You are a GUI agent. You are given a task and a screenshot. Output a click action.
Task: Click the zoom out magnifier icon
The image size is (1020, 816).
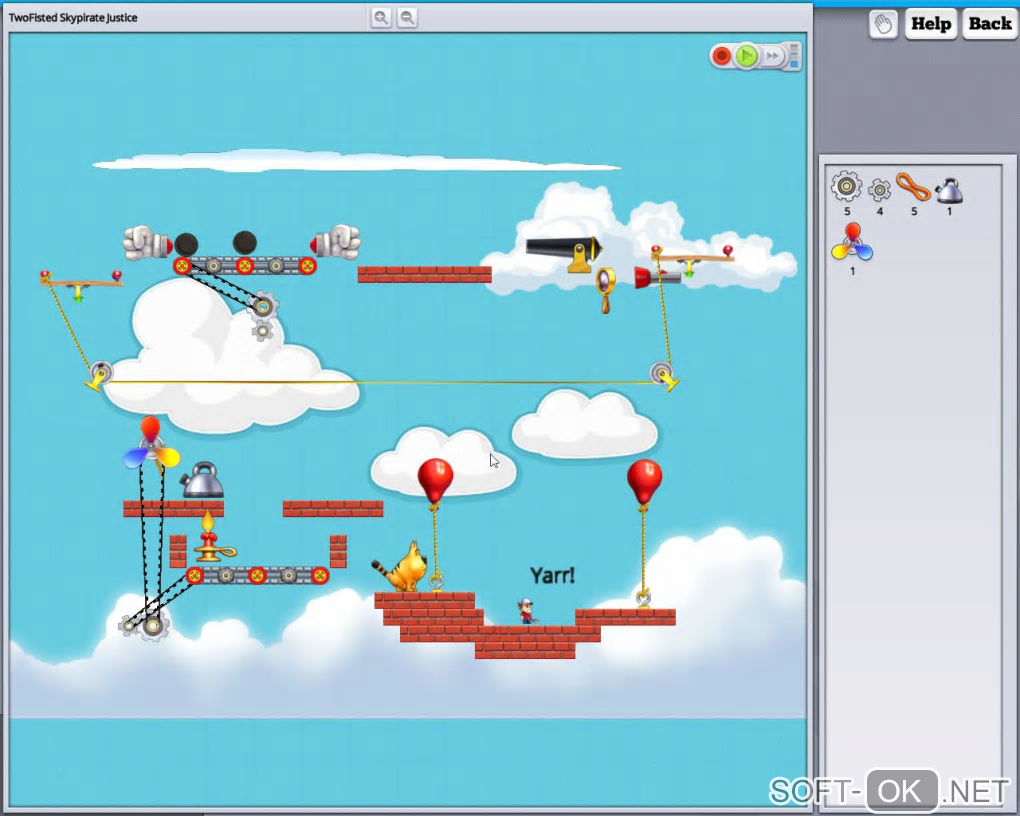[x=407, y=18]
